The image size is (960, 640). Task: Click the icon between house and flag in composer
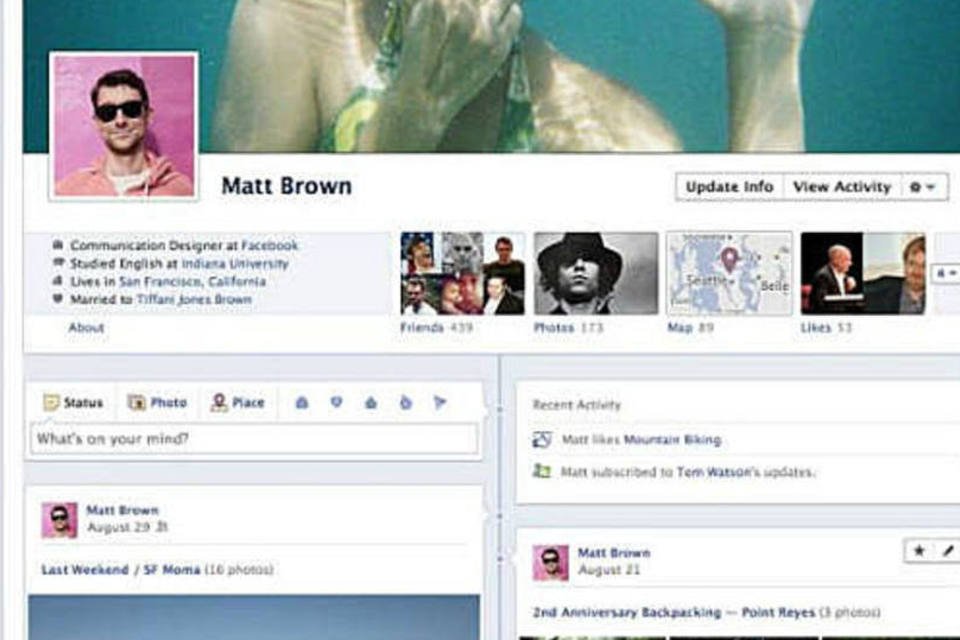(405, 402)
